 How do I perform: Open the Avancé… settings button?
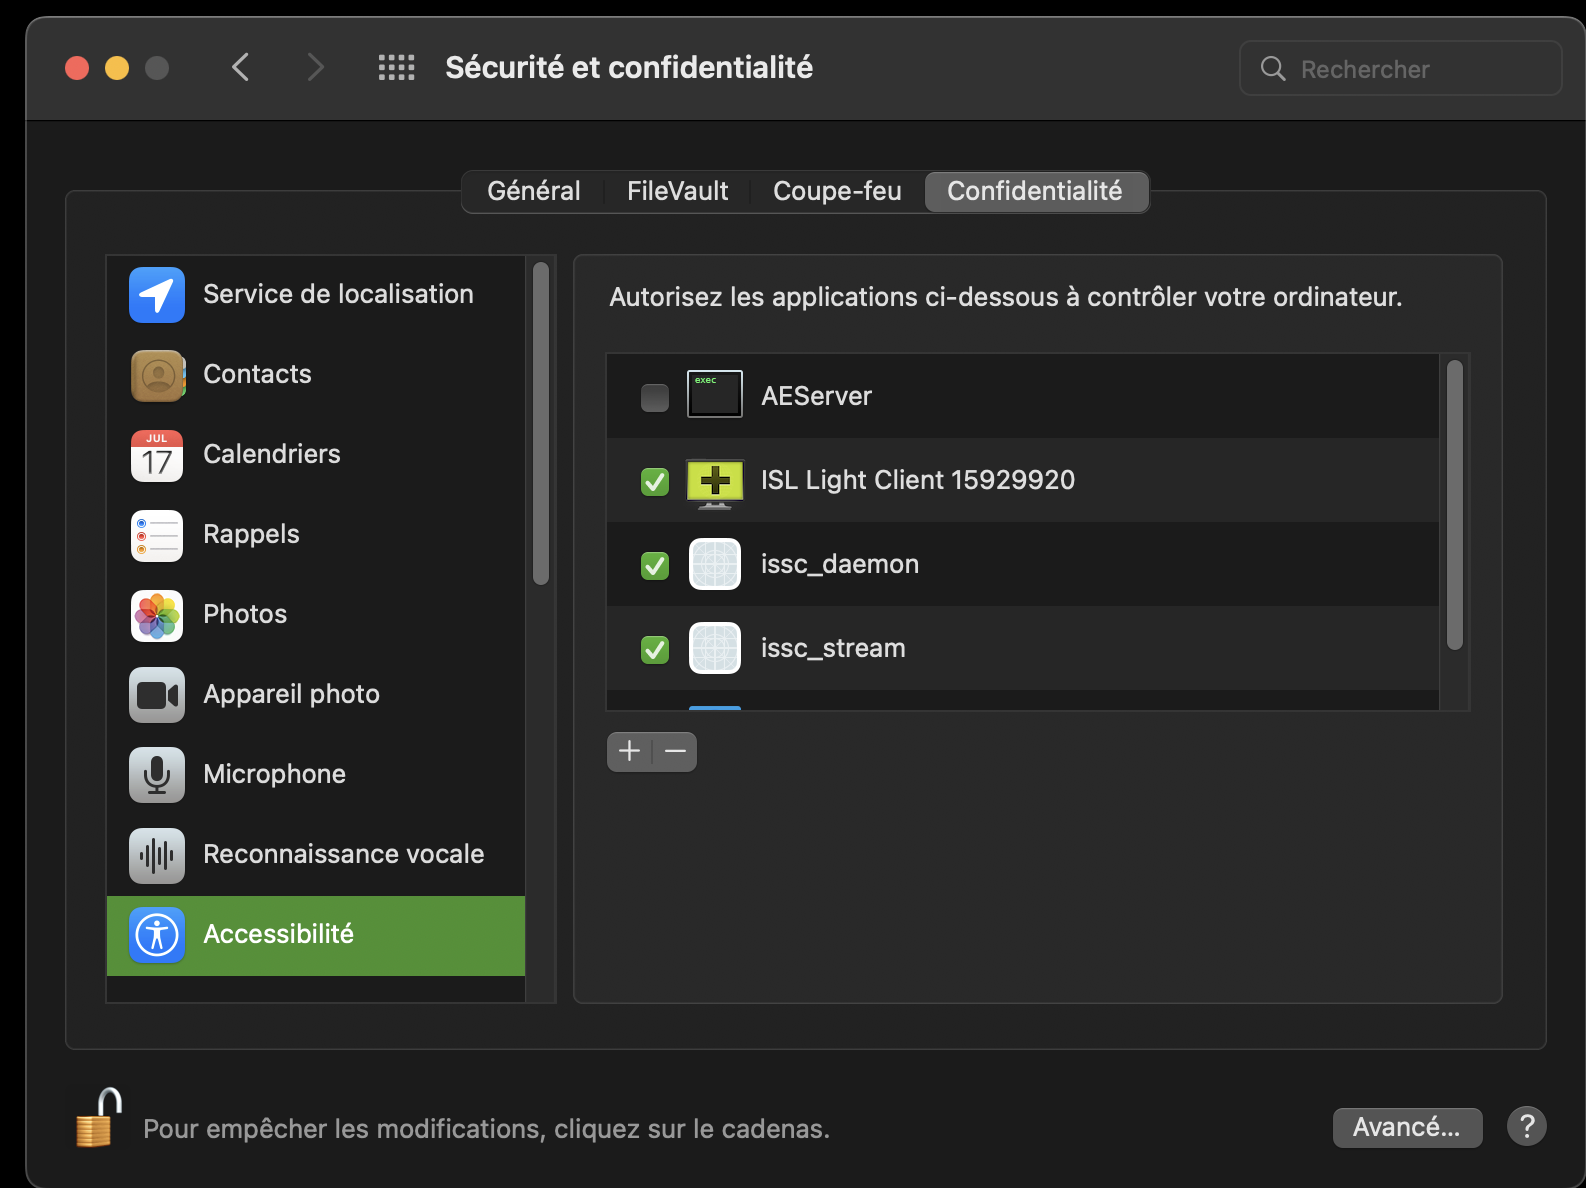click(x=1407, y=1127)
